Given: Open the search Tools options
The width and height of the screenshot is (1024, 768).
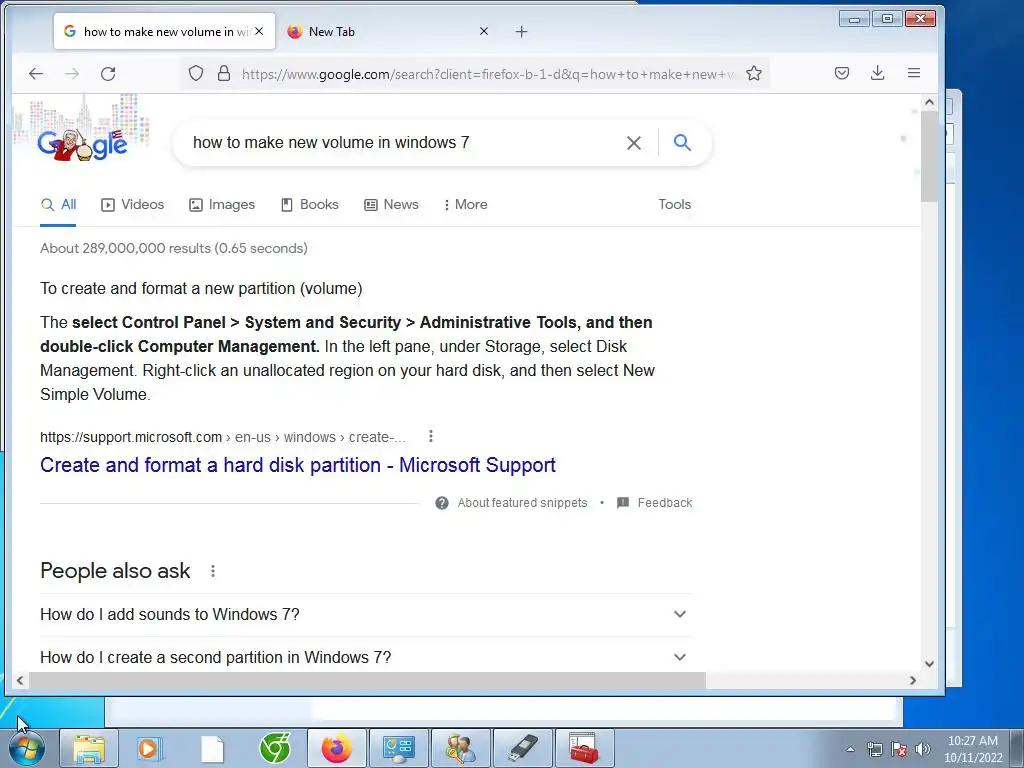Looking at the screenshot, I should pos(675,204).
